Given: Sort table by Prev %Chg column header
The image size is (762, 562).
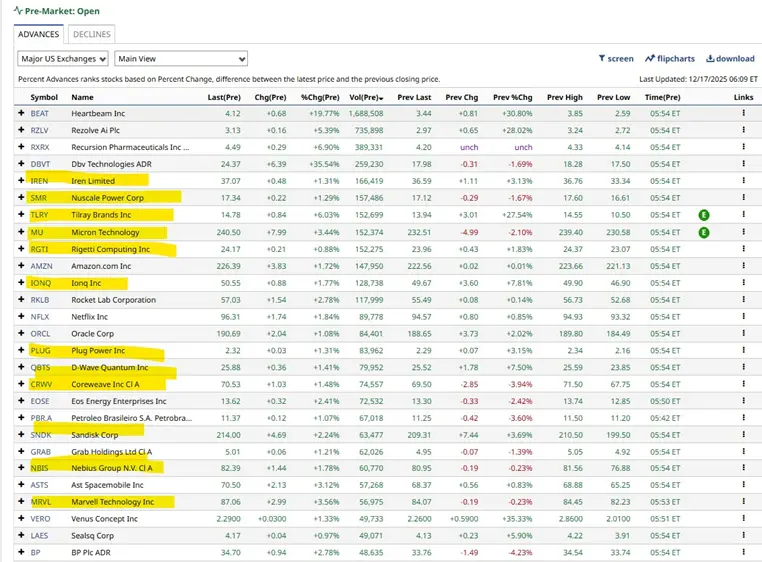Looking at the screenshot, I should pos(513,97).
